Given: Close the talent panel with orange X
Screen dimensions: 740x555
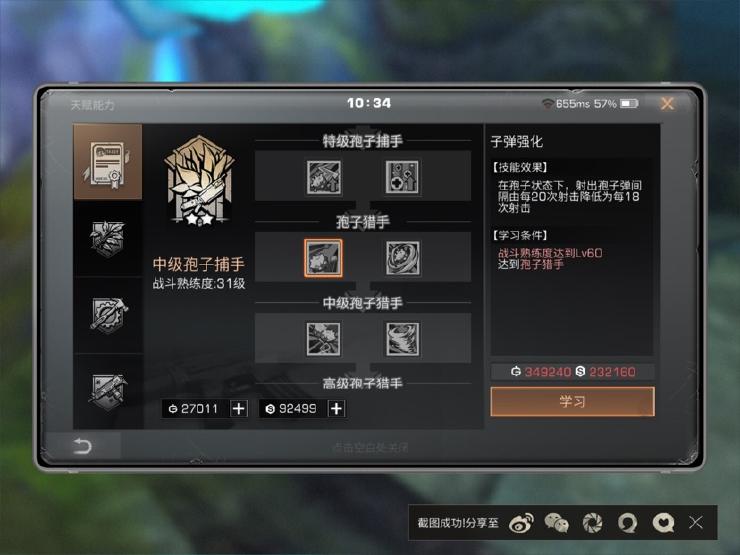Looking at the screenshot, I should (x=667, y=103).
